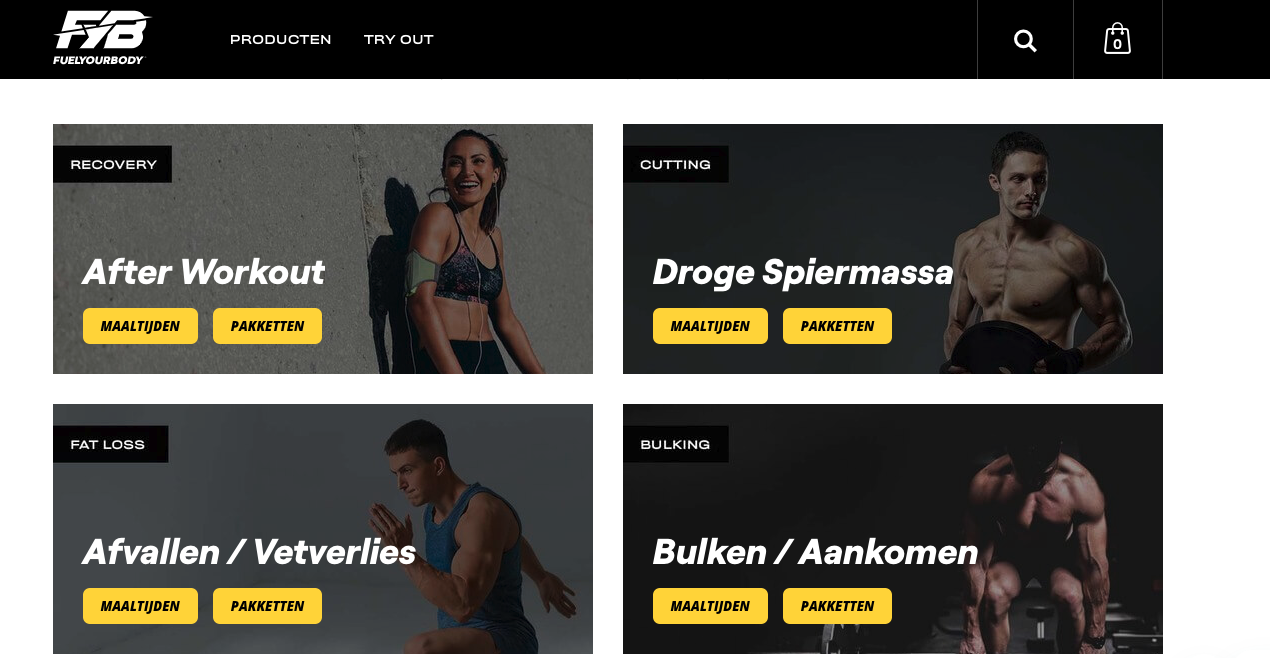Image resolution: width=1270 pixels, height=658 pixels.
Task: Open Pakketten under Bulken / Aankomen
Action: [x=837, y=606]
